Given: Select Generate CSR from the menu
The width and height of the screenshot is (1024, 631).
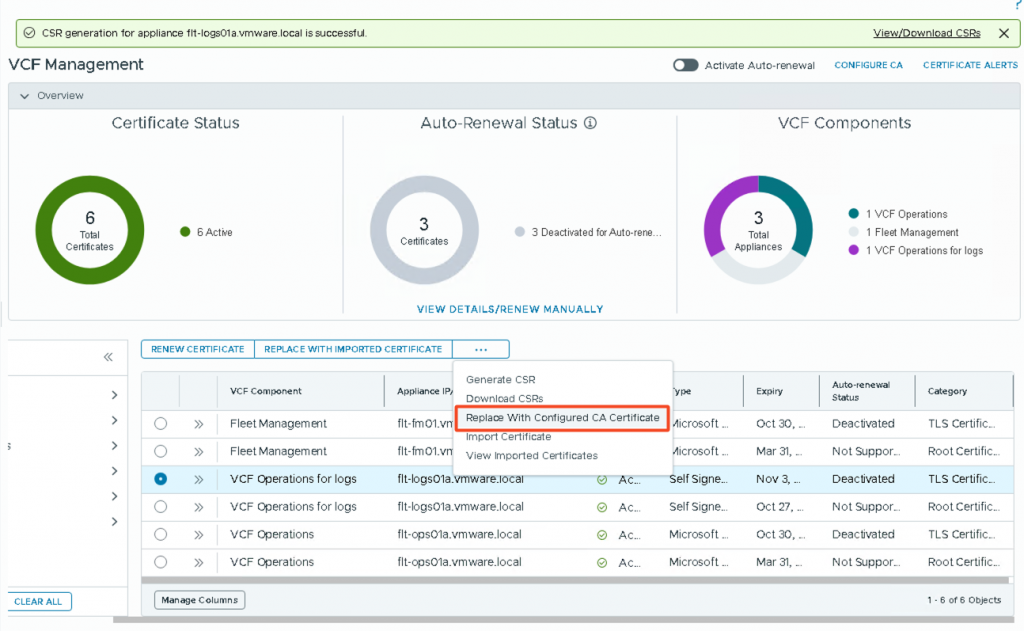Looking at the screenshot, I should (501, 380).
